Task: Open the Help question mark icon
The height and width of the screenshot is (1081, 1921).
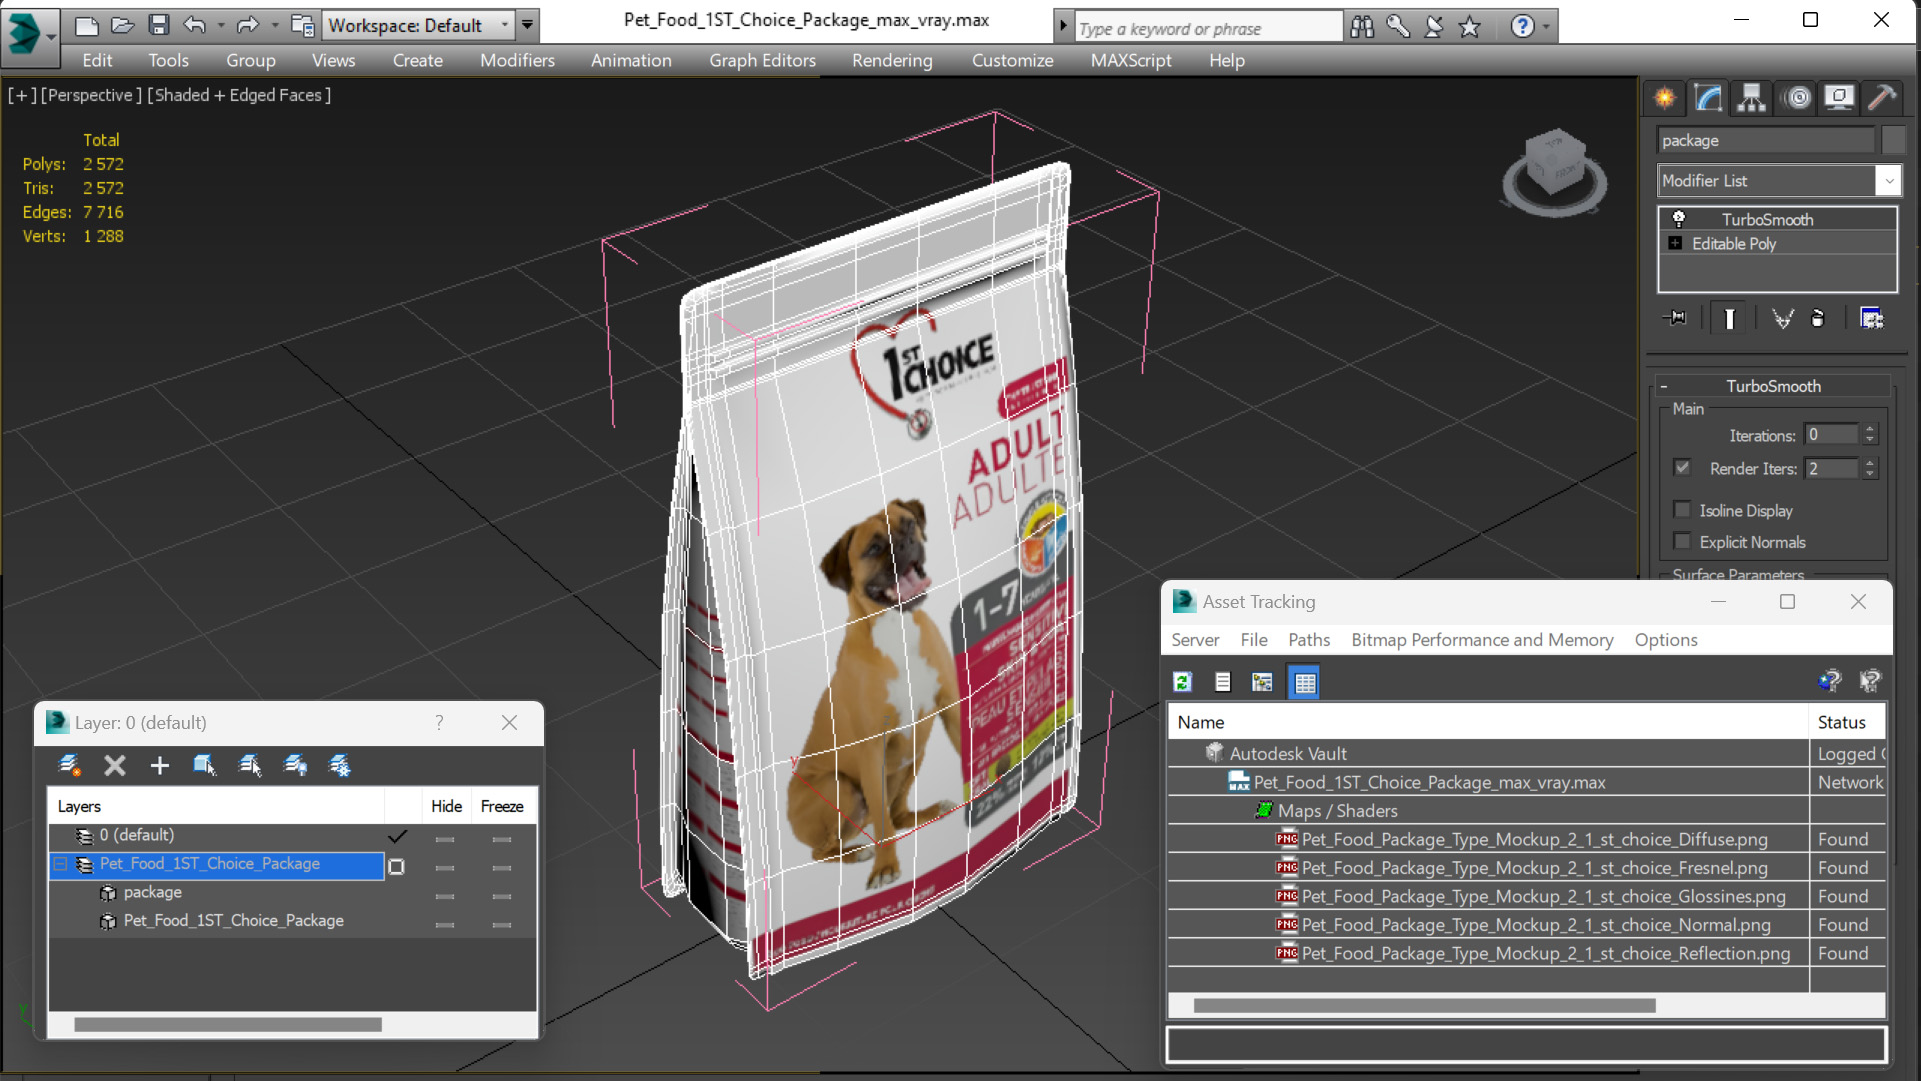Action: [1521, 27]
